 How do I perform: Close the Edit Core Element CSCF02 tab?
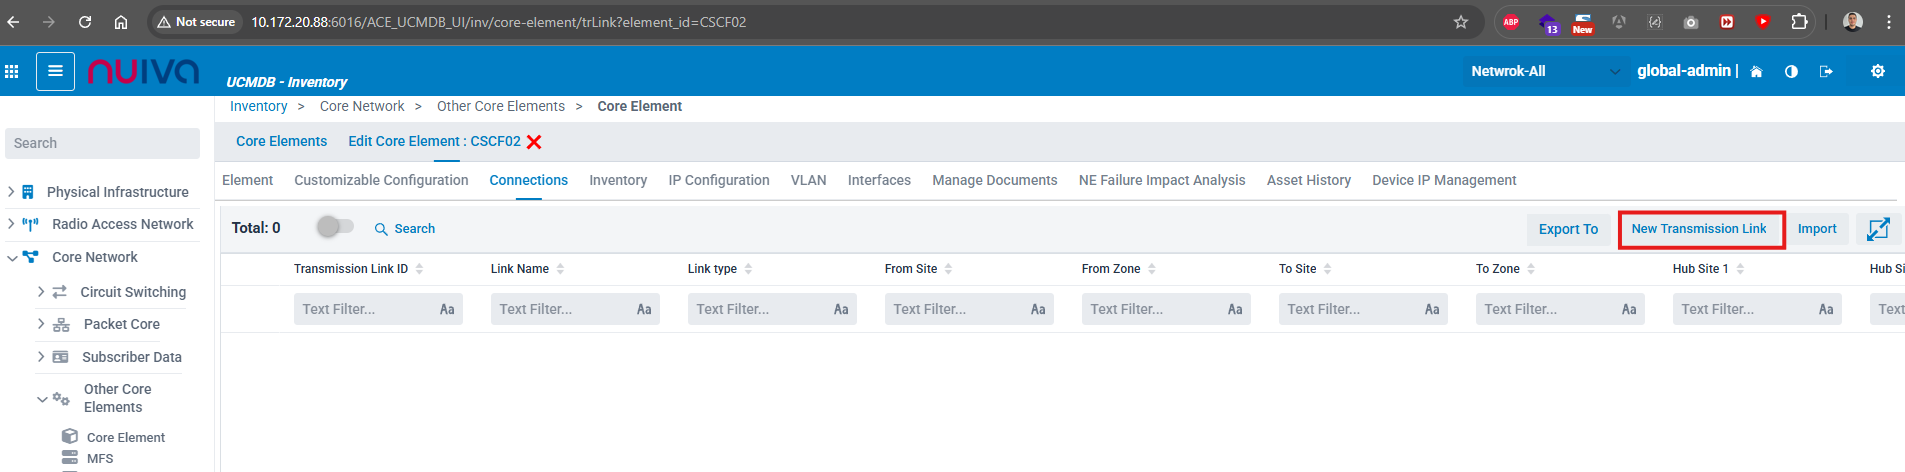tap(534, 142)
